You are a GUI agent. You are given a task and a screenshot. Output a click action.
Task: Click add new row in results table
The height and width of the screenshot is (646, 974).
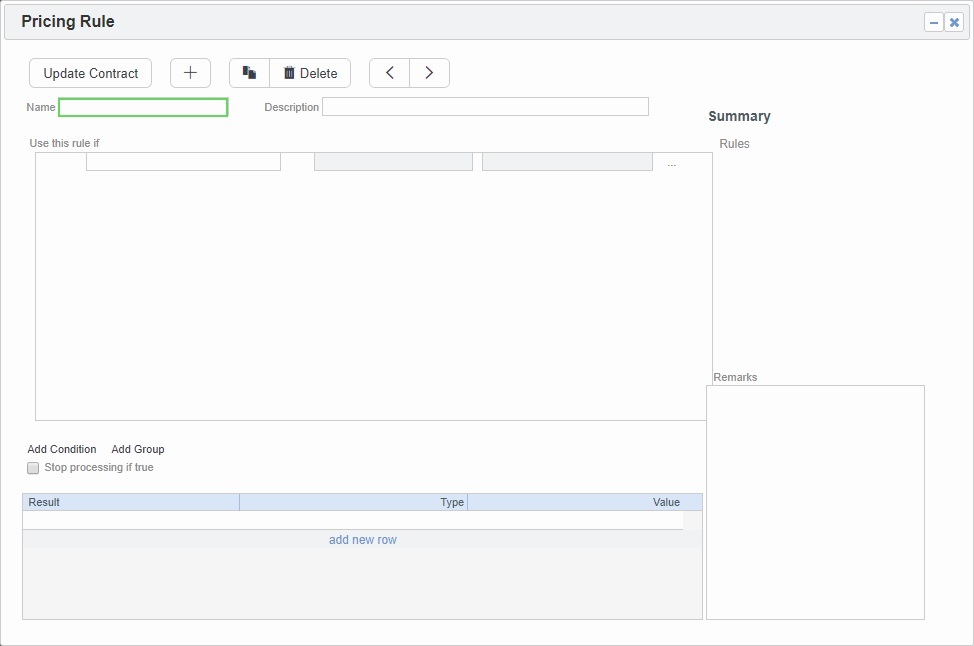(363, 540)
